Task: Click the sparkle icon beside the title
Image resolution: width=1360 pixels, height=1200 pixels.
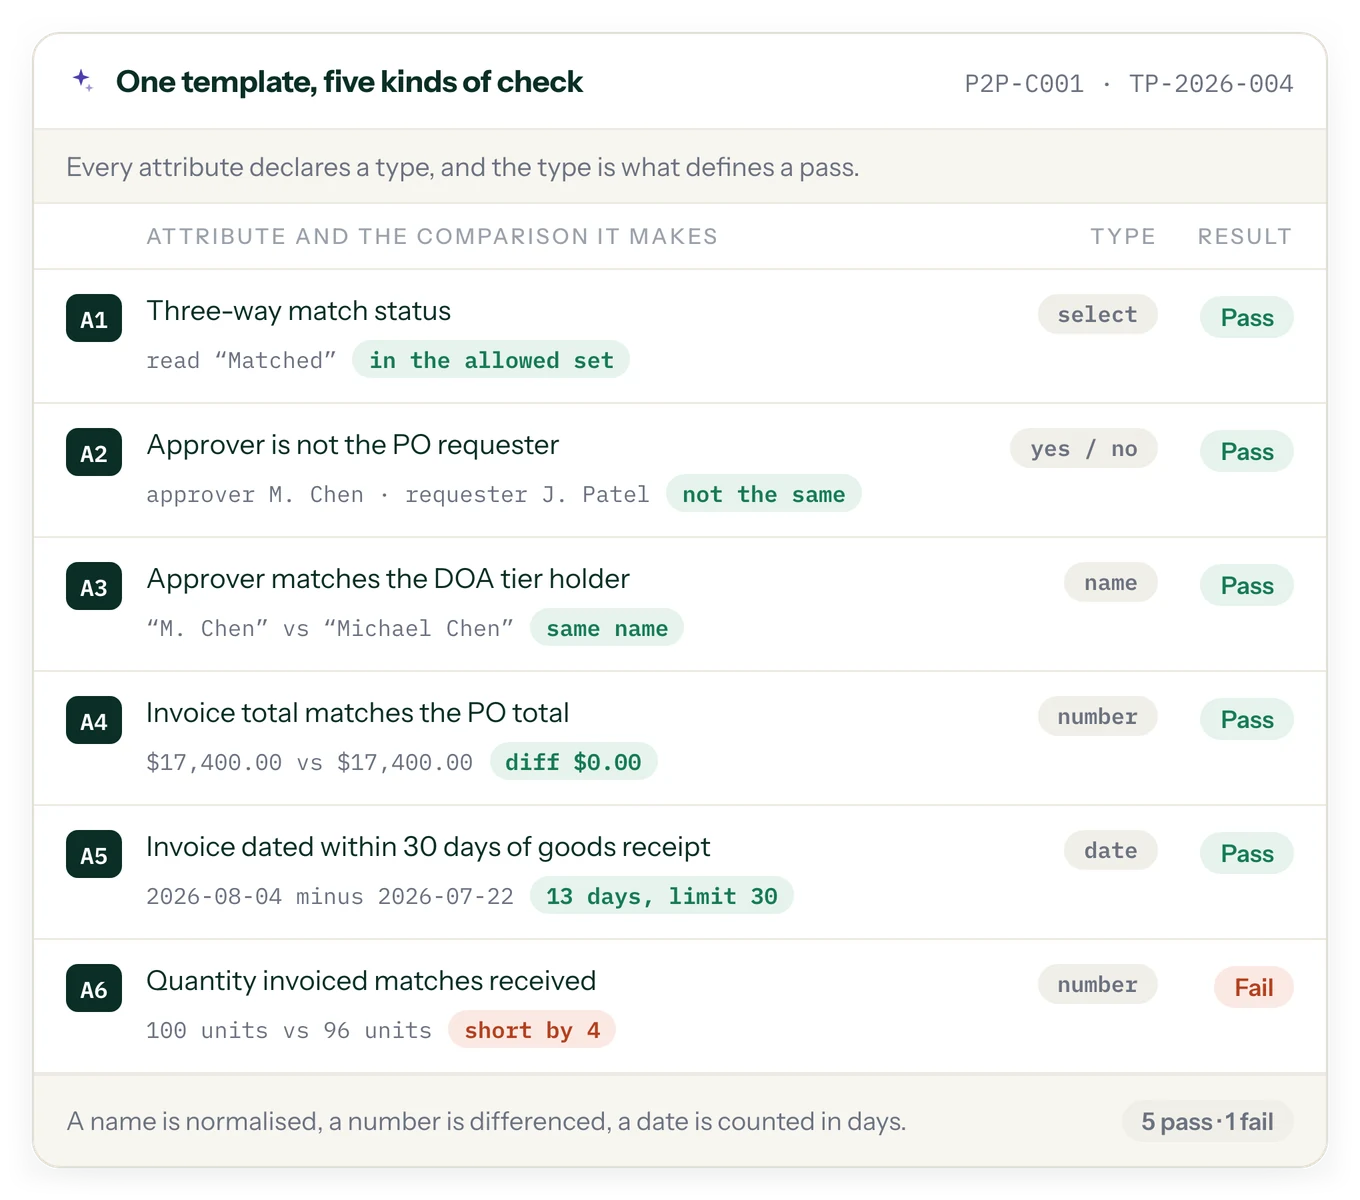Action: 83,80
